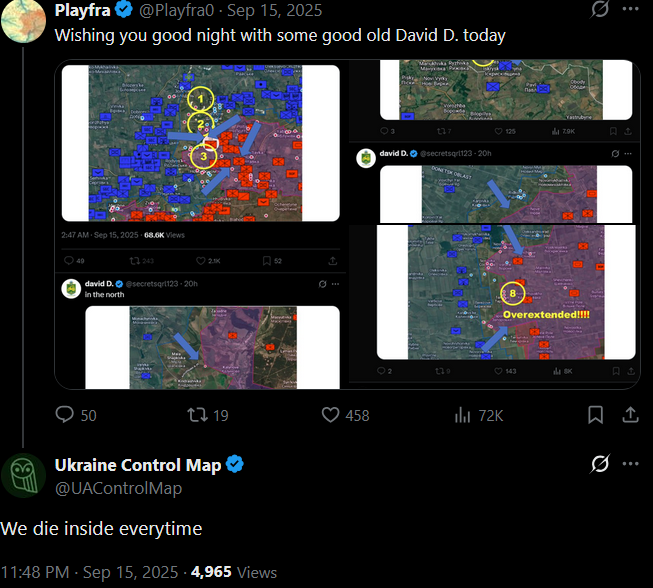Open Grok icon on Playfra's post
653x588 pixels.
coord(600,9)
